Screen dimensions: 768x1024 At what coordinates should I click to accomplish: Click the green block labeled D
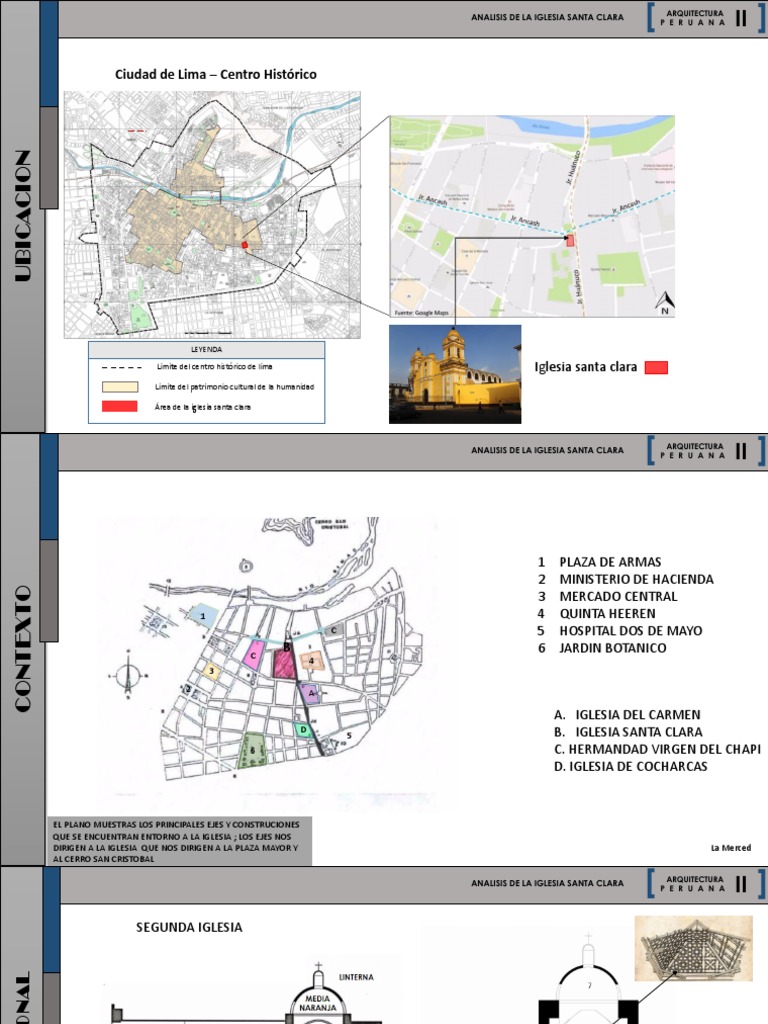pos(304,730)
